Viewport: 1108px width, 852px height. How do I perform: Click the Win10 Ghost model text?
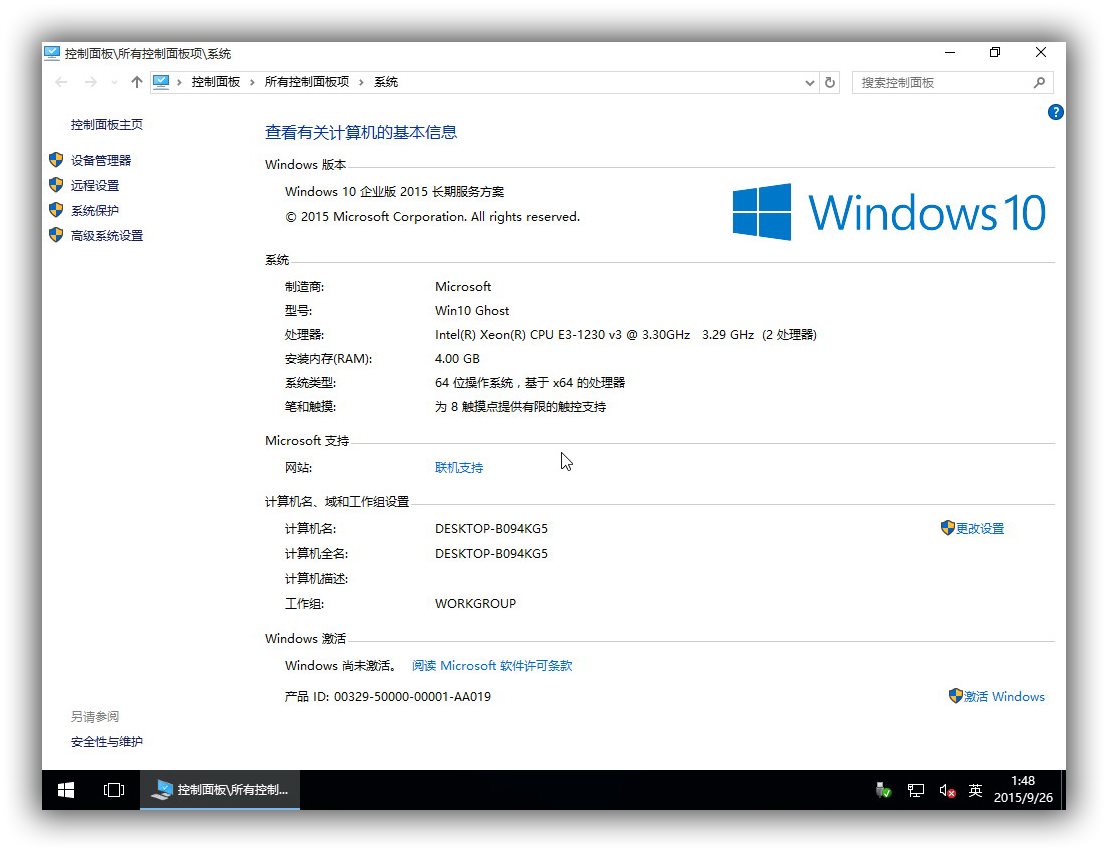[x=472, y=311]
